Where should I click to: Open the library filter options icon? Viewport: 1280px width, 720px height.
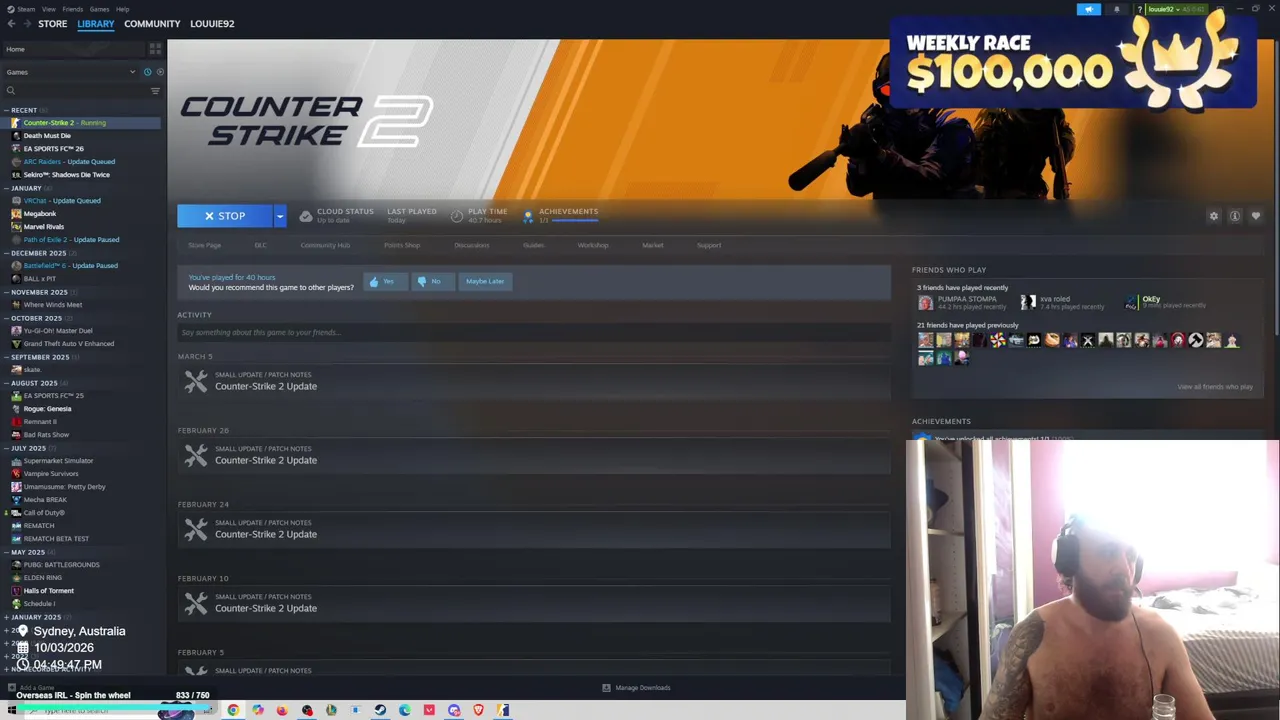tap(155, 91)
